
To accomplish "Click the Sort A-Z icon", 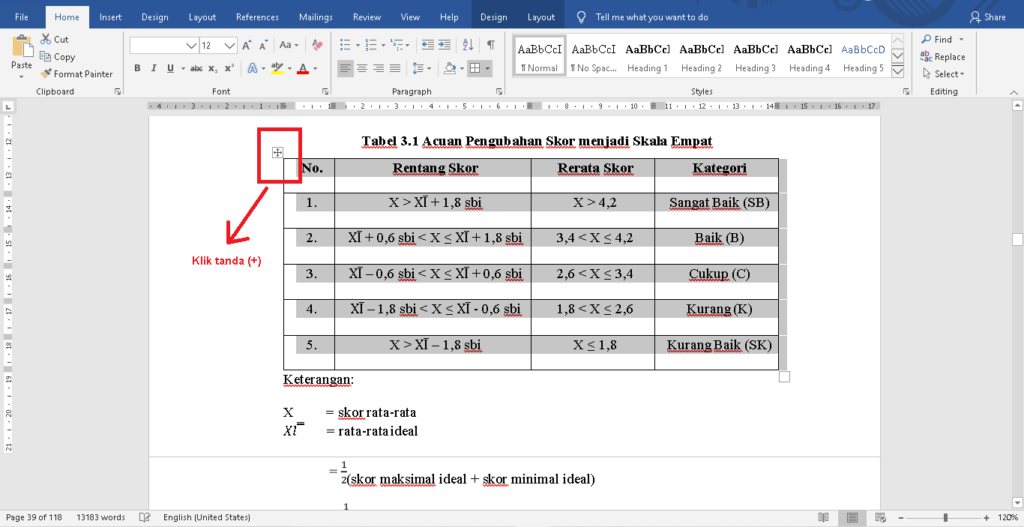I will coord(468,45).
